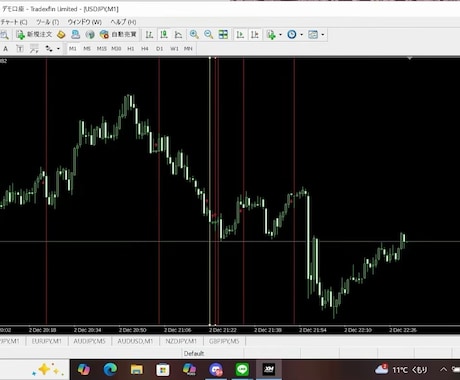Image resolution: width=460 pixels, height=380 pixels.
Task: Toggle 自動売買 auto trading
Action: (118, 34)
